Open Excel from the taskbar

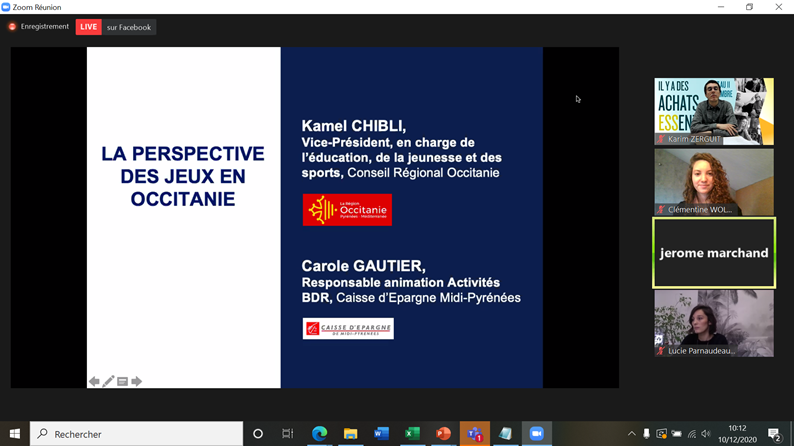(x=412, y=434)
